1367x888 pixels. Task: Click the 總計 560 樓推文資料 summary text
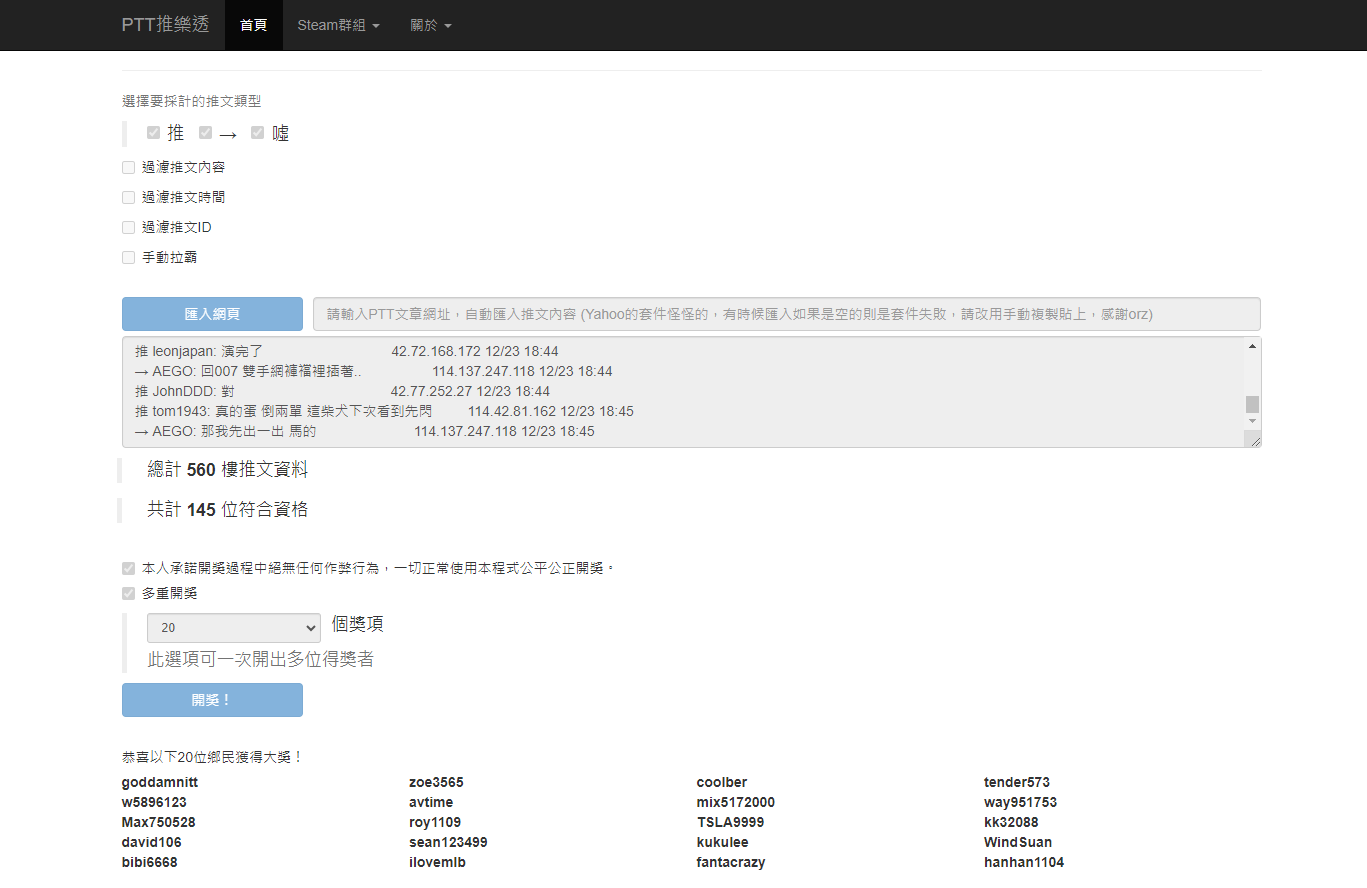click(227, 470)
